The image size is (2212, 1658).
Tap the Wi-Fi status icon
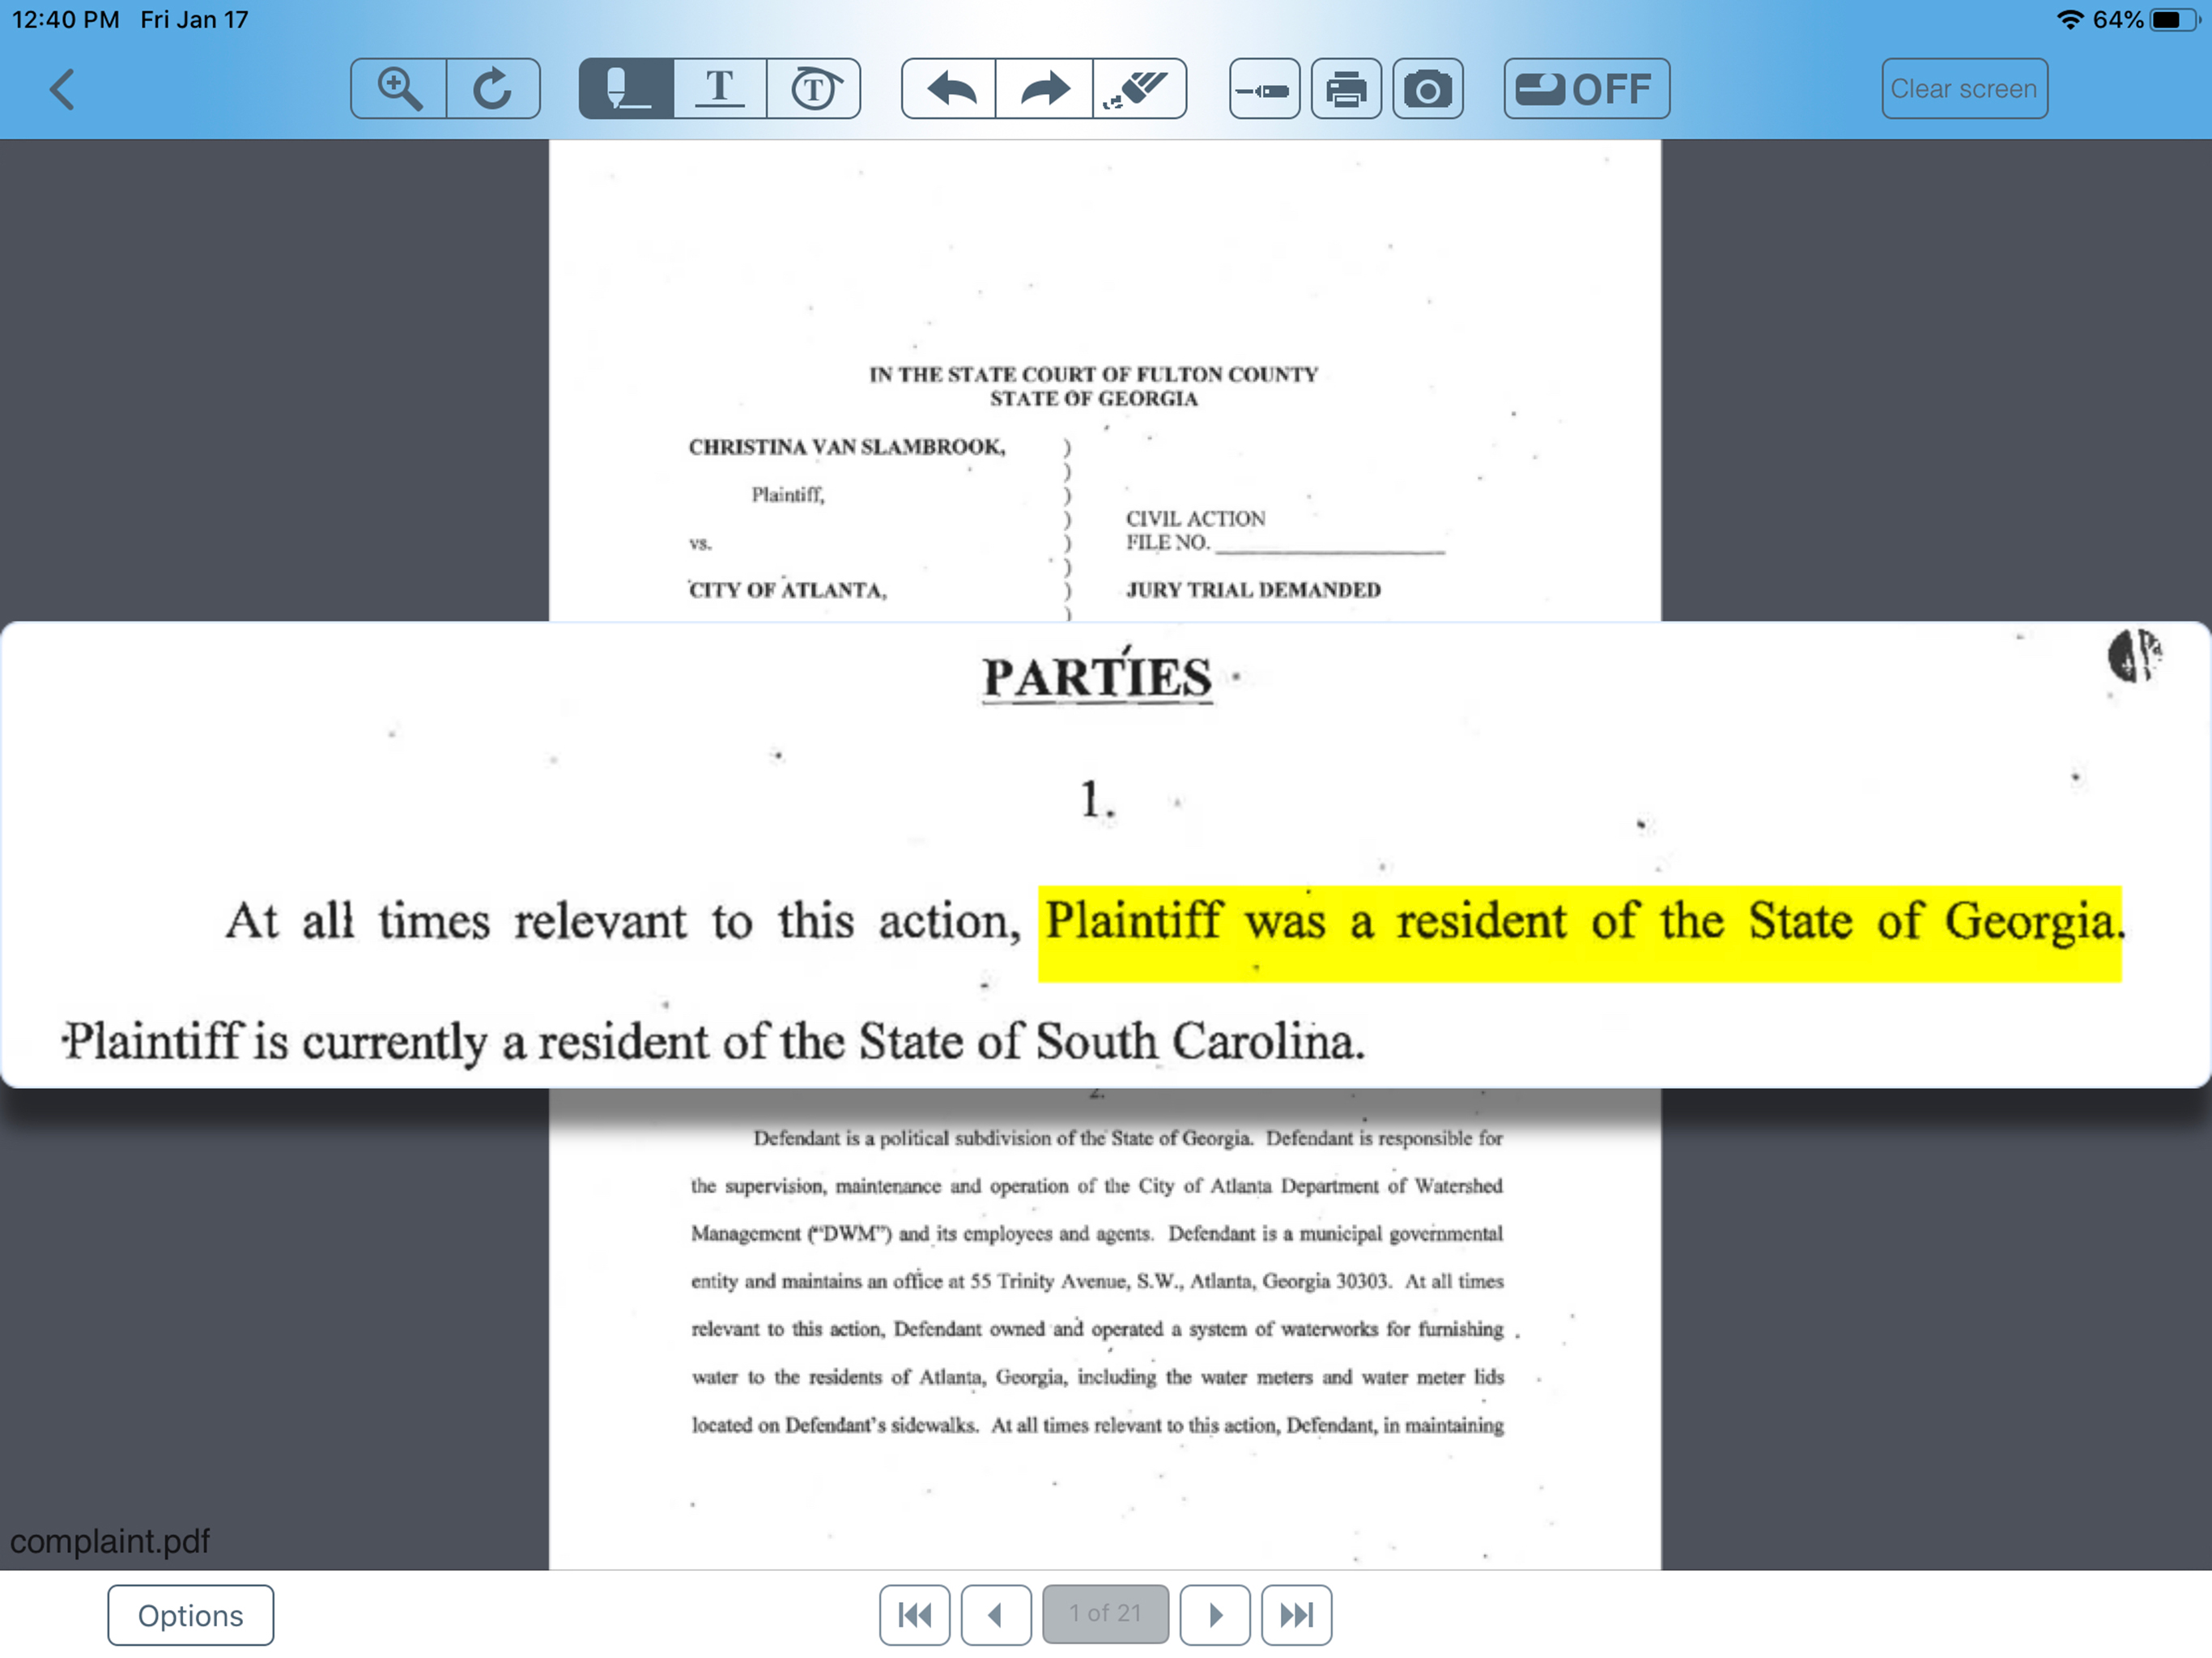(2070, 19)
